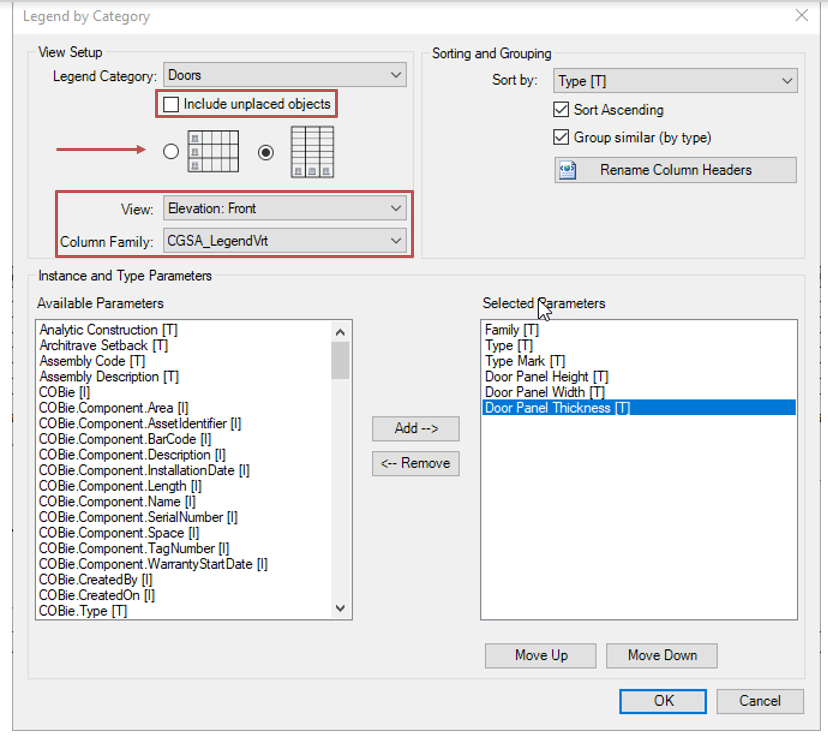Close the Legend by Category dialog
This screenshot has width=828, height=738.
click(x=801, y=15)
